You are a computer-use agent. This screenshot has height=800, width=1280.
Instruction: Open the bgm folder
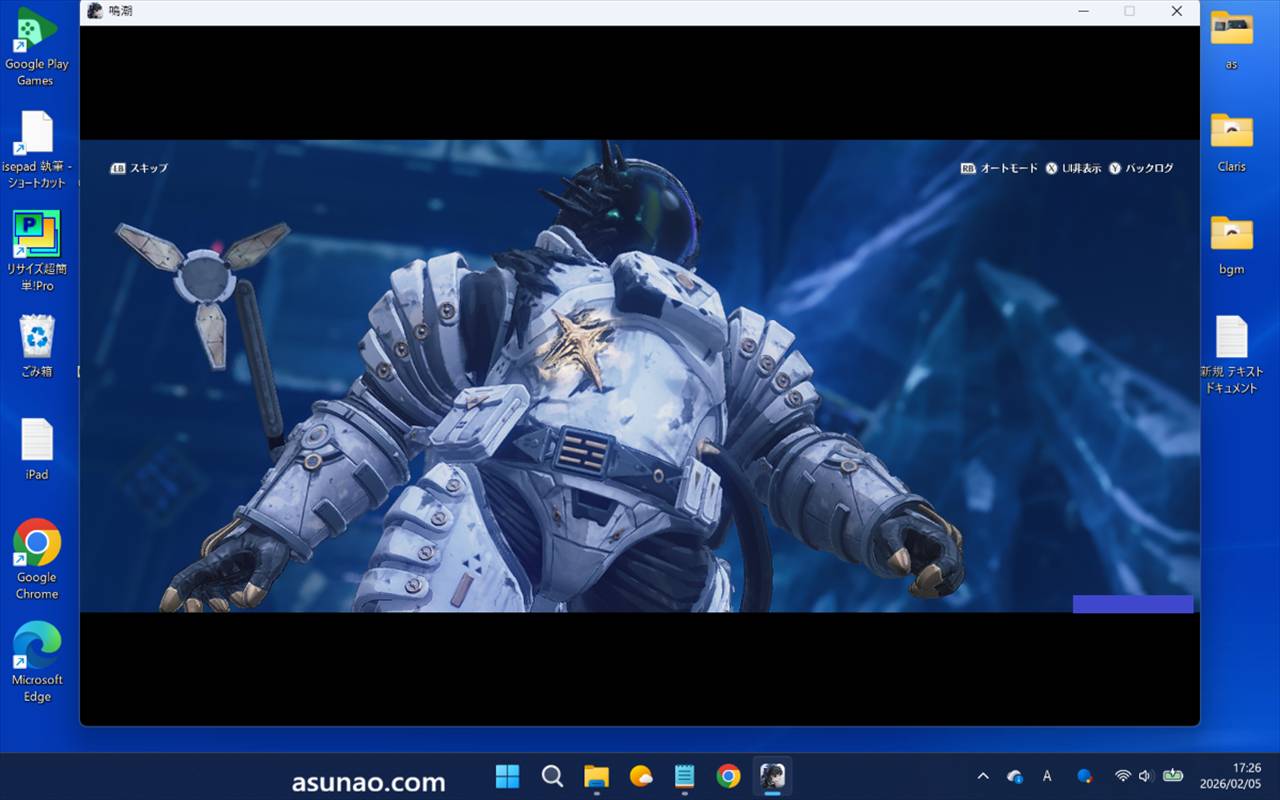[1231, 244]
